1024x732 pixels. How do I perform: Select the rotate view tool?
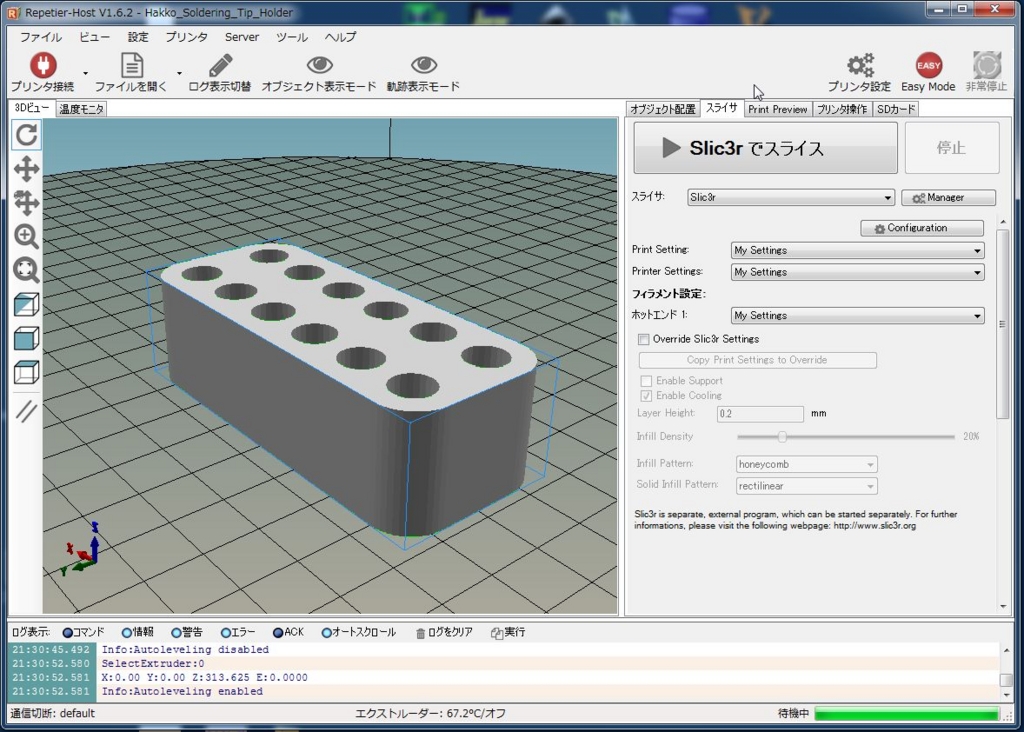click(26, 135)
